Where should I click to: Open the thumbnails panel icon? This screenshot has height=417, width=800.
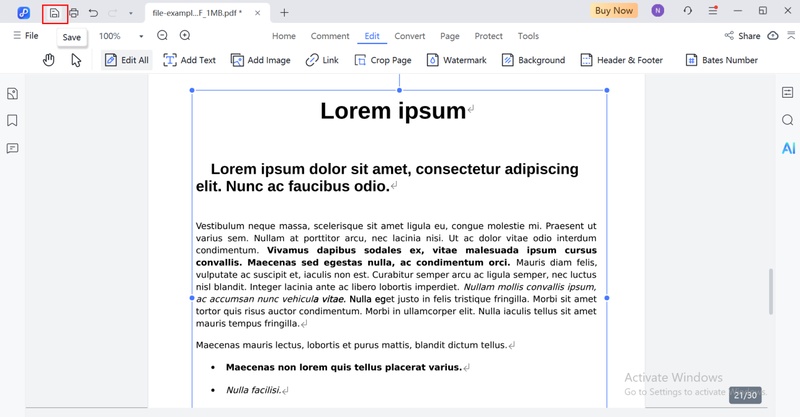tap(12, 93)
